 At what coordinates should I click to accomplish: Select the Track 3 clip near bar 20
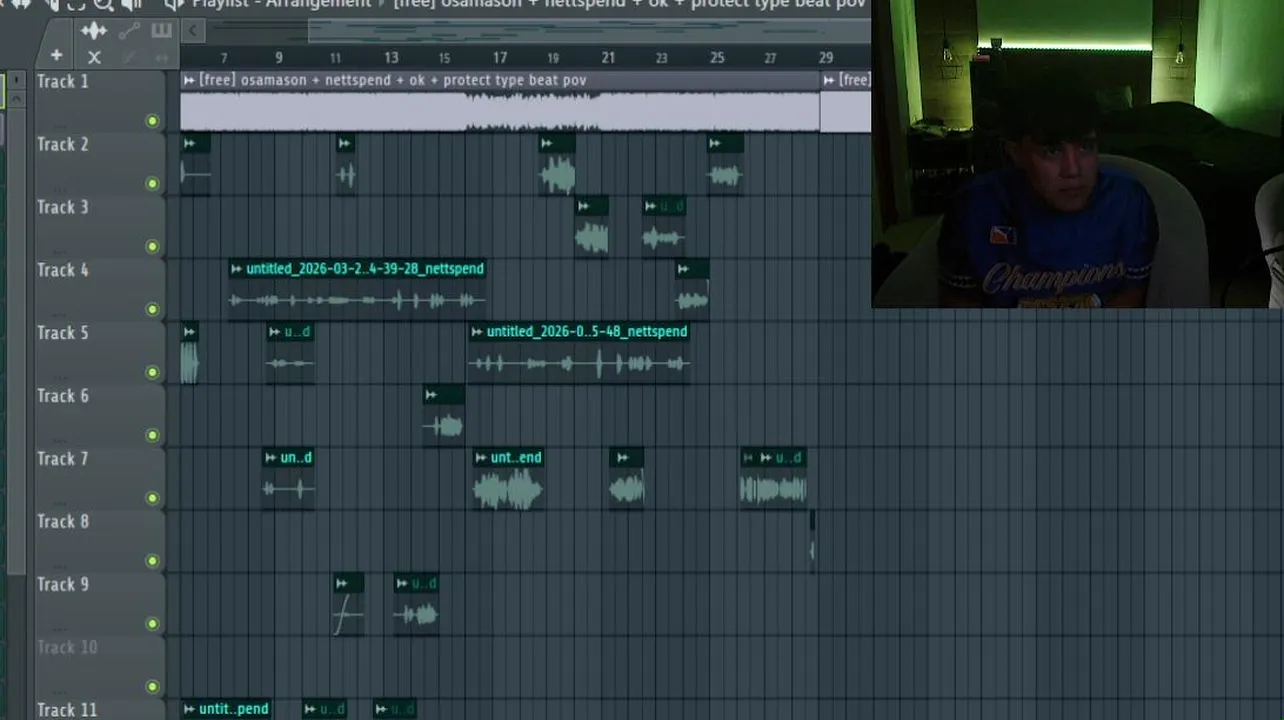point(592,227)
